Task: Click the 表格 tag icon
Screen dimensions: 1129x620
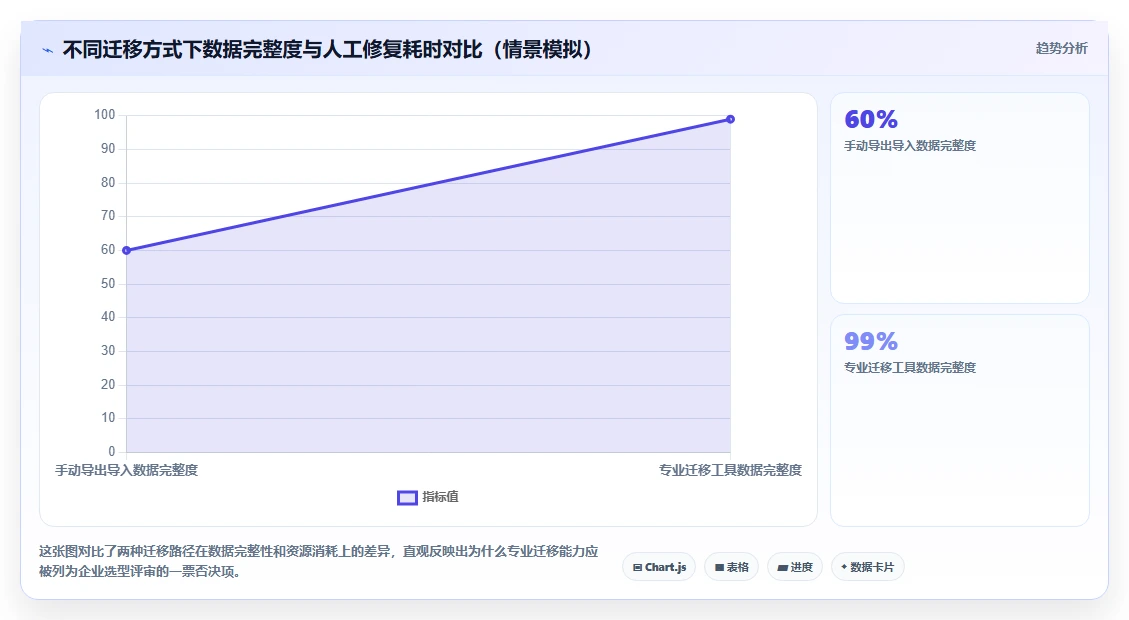Action: coord(719,567)
